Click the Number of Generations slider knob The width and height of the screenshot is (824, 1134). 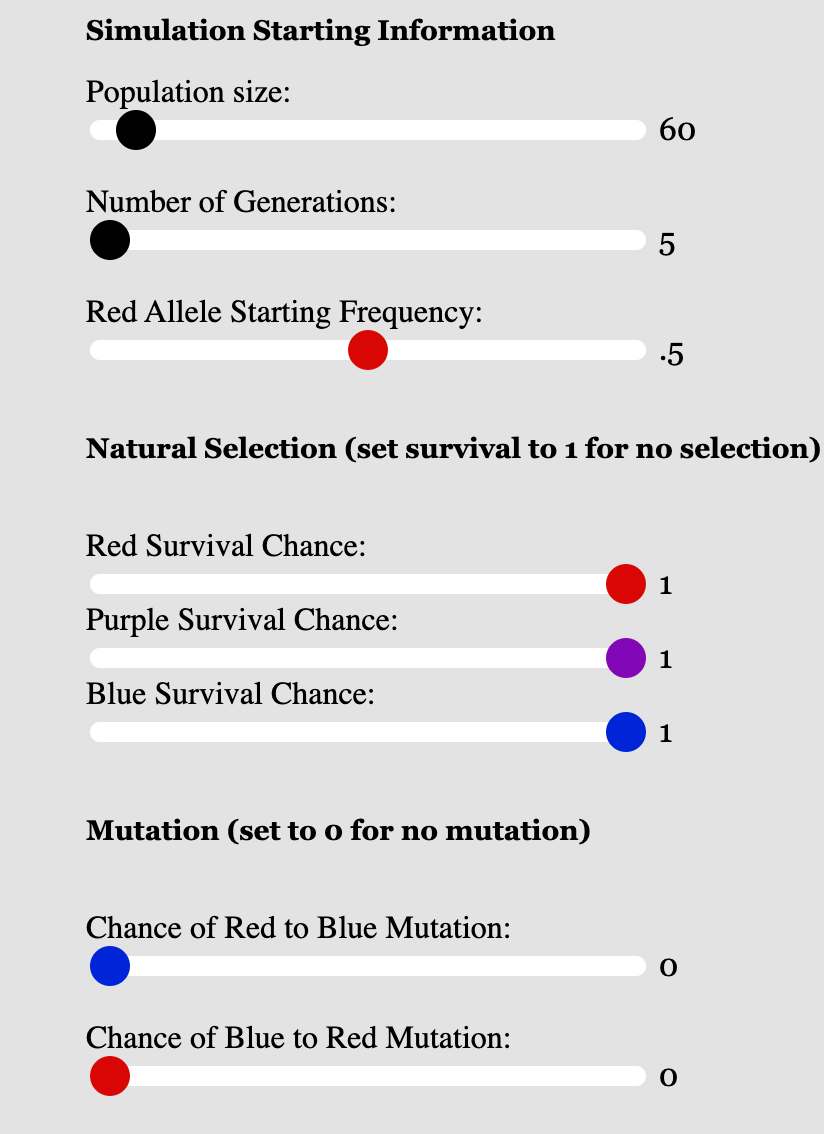coord(110,240)
